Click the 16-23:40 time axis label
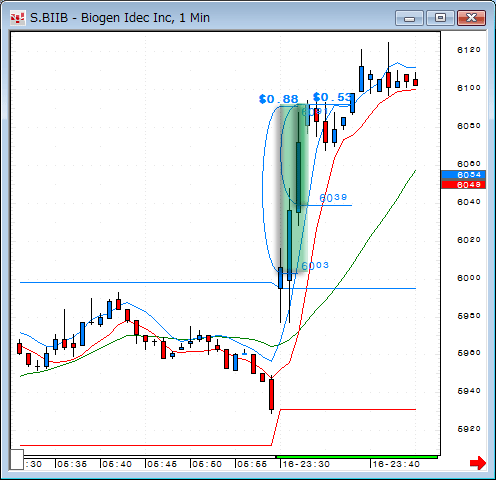The width and height of the screenshot is (496, 480). [396, 464]
